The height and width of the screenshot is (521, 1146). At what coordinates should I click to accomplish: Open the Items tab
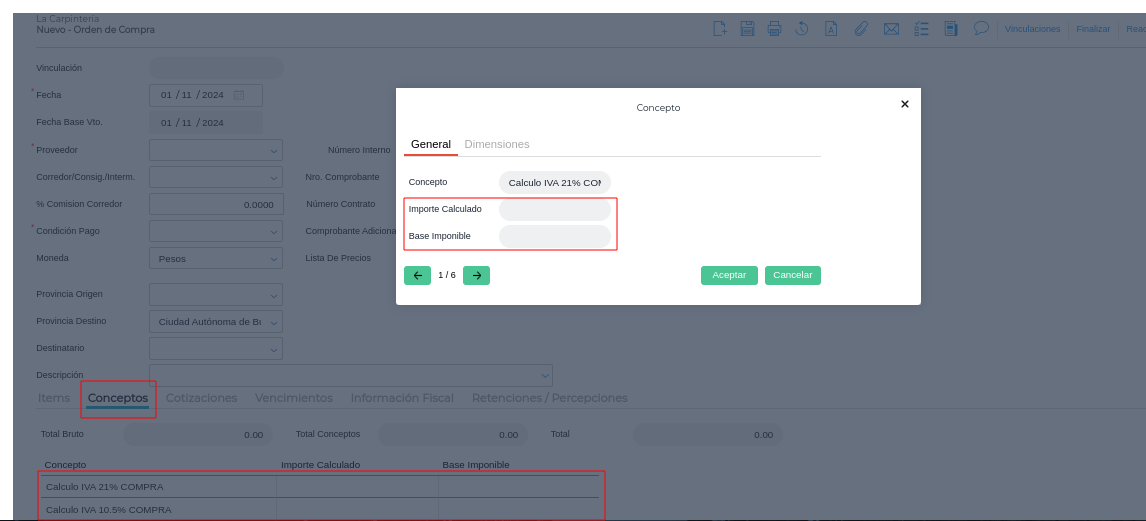pyautogui.click(x=54, y=398)
